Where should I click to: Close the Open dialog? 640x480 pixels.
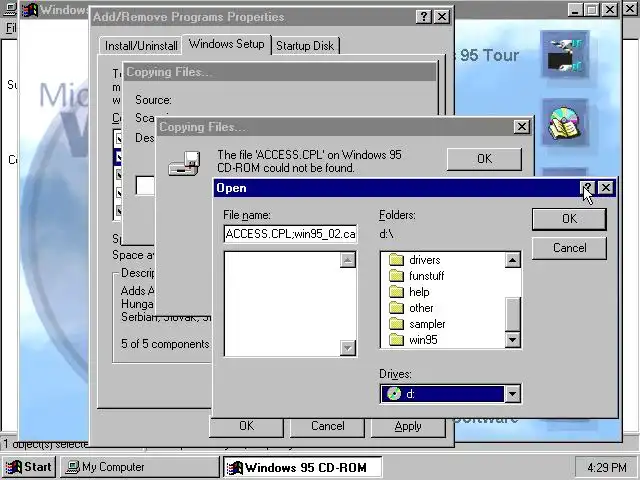point(606,188)
